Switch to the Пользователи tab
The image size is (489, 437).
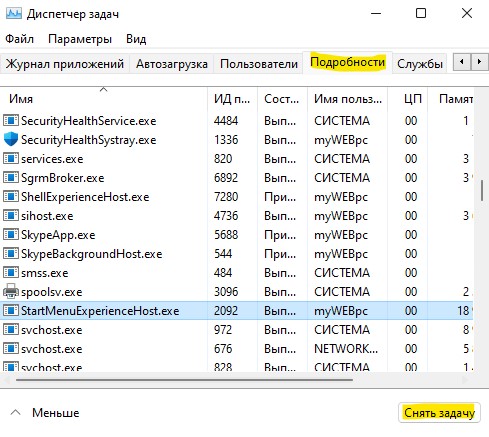tap(259, 63)
